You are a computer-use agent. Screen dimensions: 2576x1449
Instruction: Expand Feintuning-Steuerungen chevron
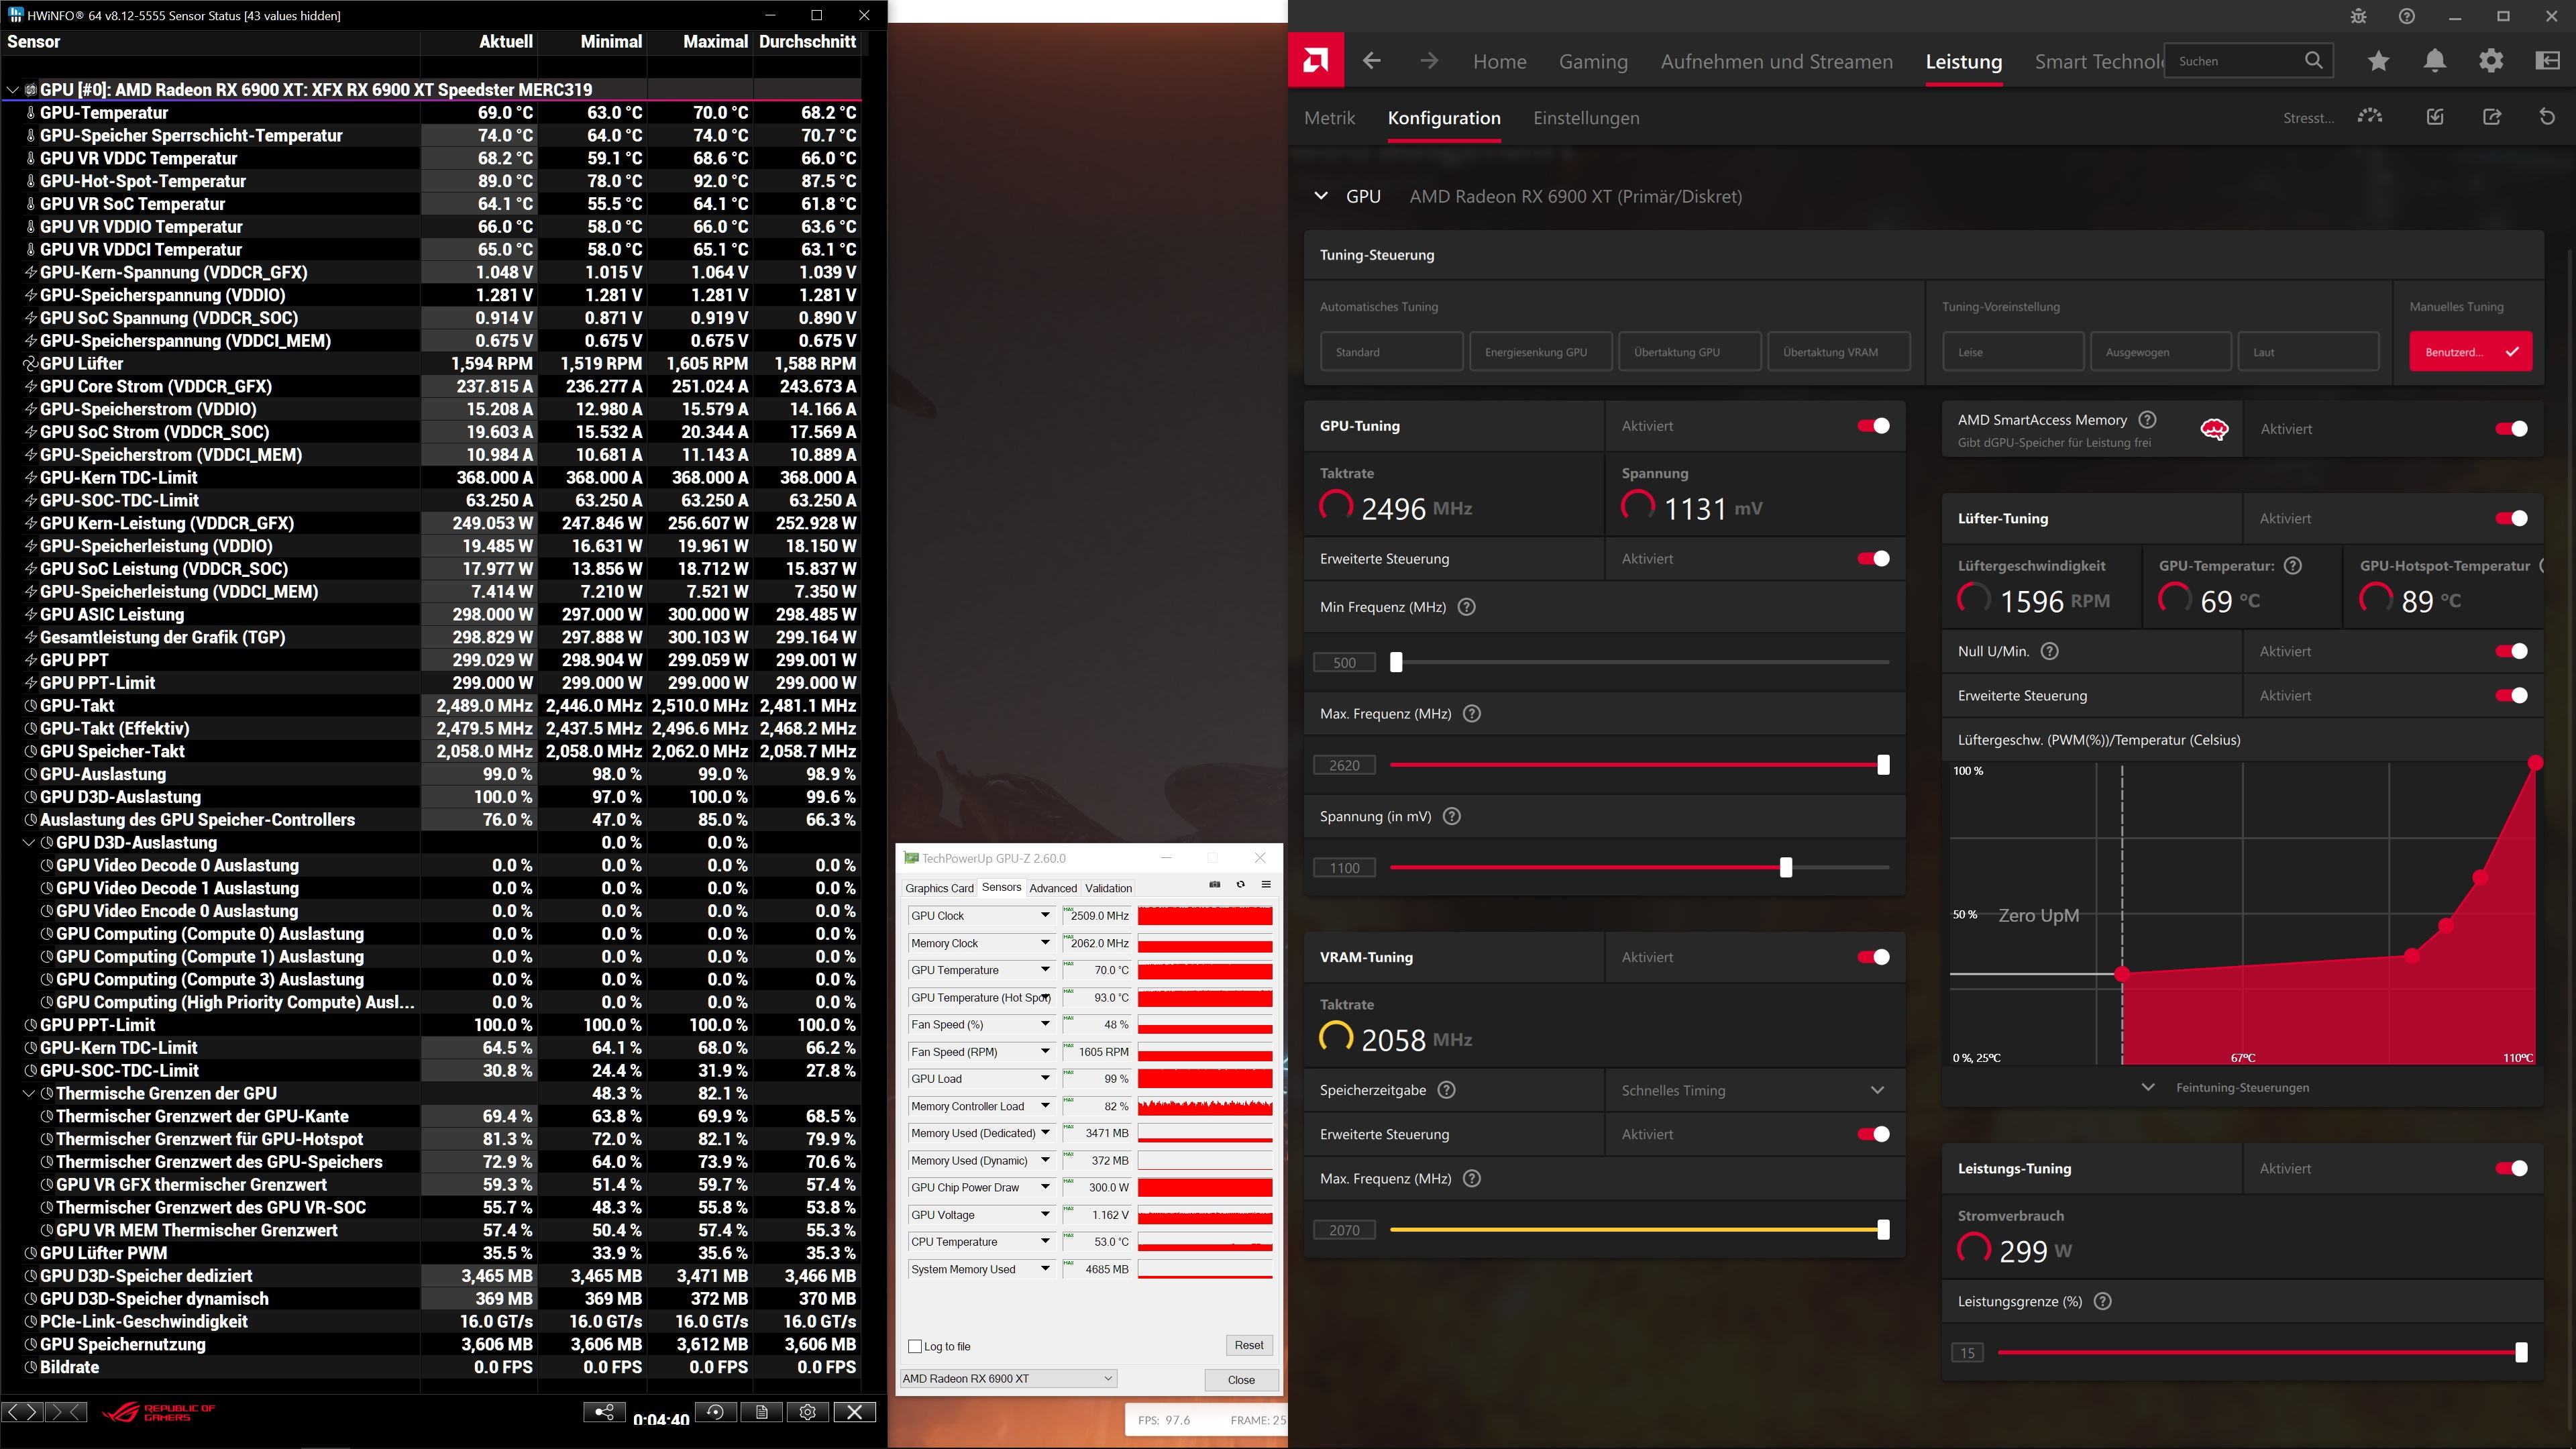point(2148,1087)
